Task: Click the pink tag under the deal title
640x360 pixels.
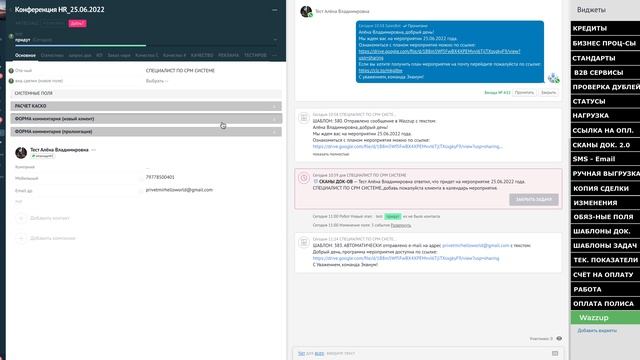Action: [77, 23]
